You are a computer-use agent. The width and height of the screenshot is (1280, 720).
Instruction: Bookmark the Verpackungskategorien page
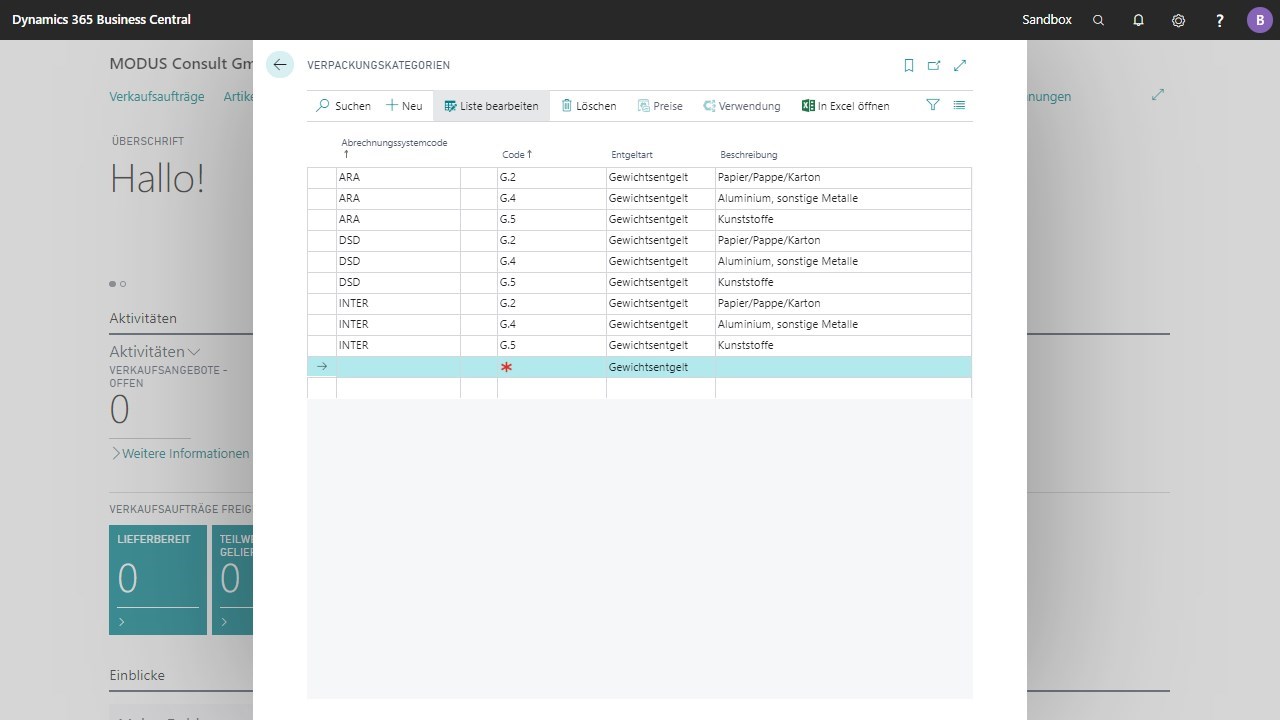pyautogui.click(x=909, y=65)
